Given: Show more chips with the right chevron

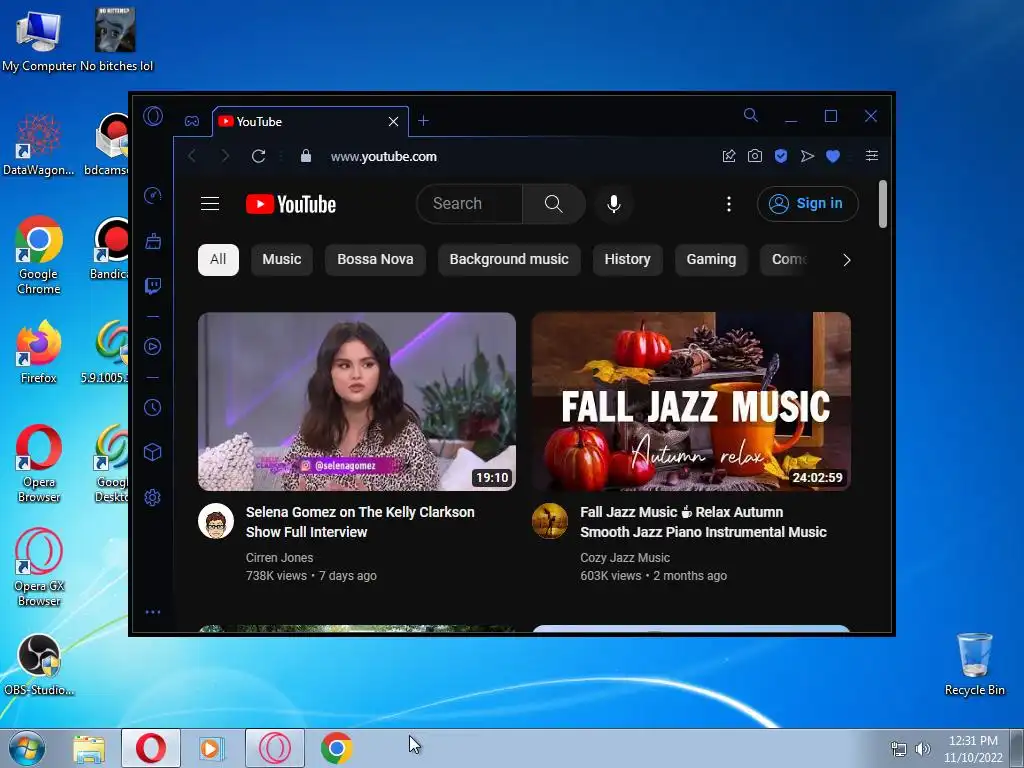Looking at the screenshot, I should pos(846,260).
